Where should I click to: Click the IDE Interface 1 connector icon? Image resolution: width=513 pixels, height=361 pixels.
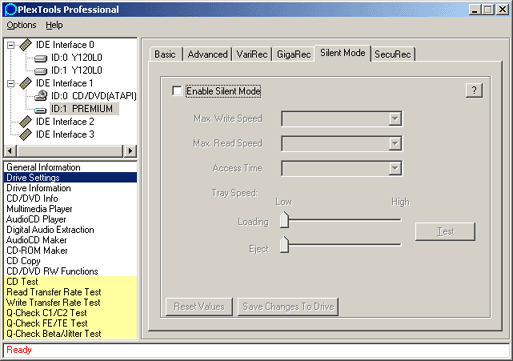(25, 83)
